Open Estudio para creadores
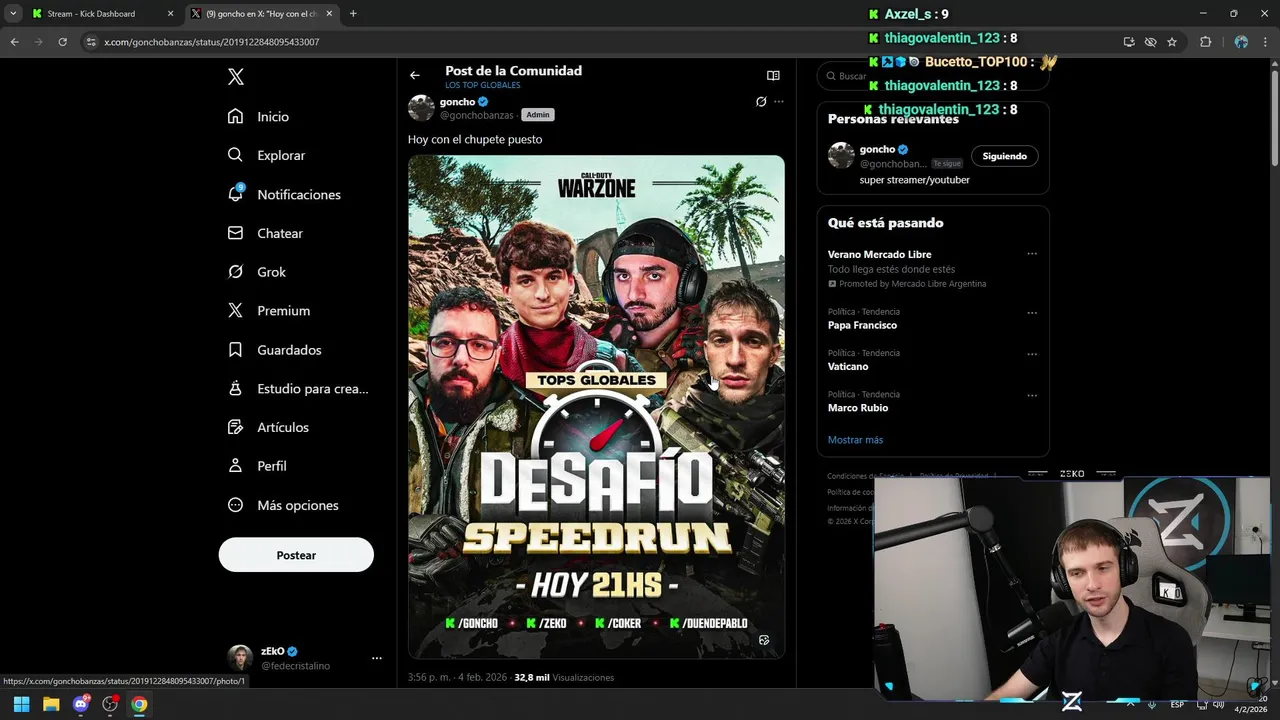Screen dimensions: 1280x720 click(298, 389)
